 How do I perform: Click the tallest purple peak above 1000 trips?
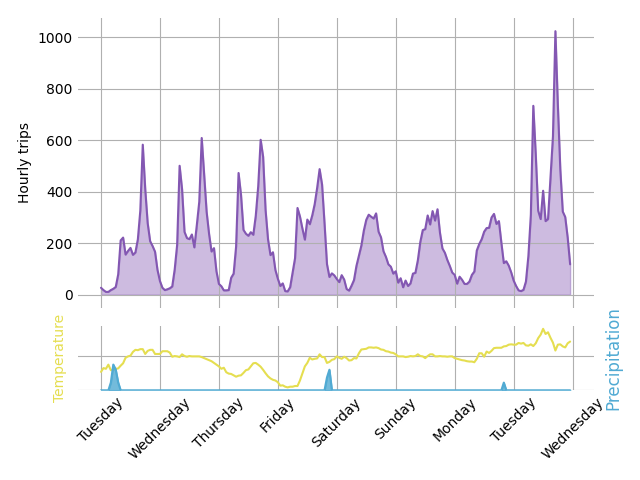555,33
